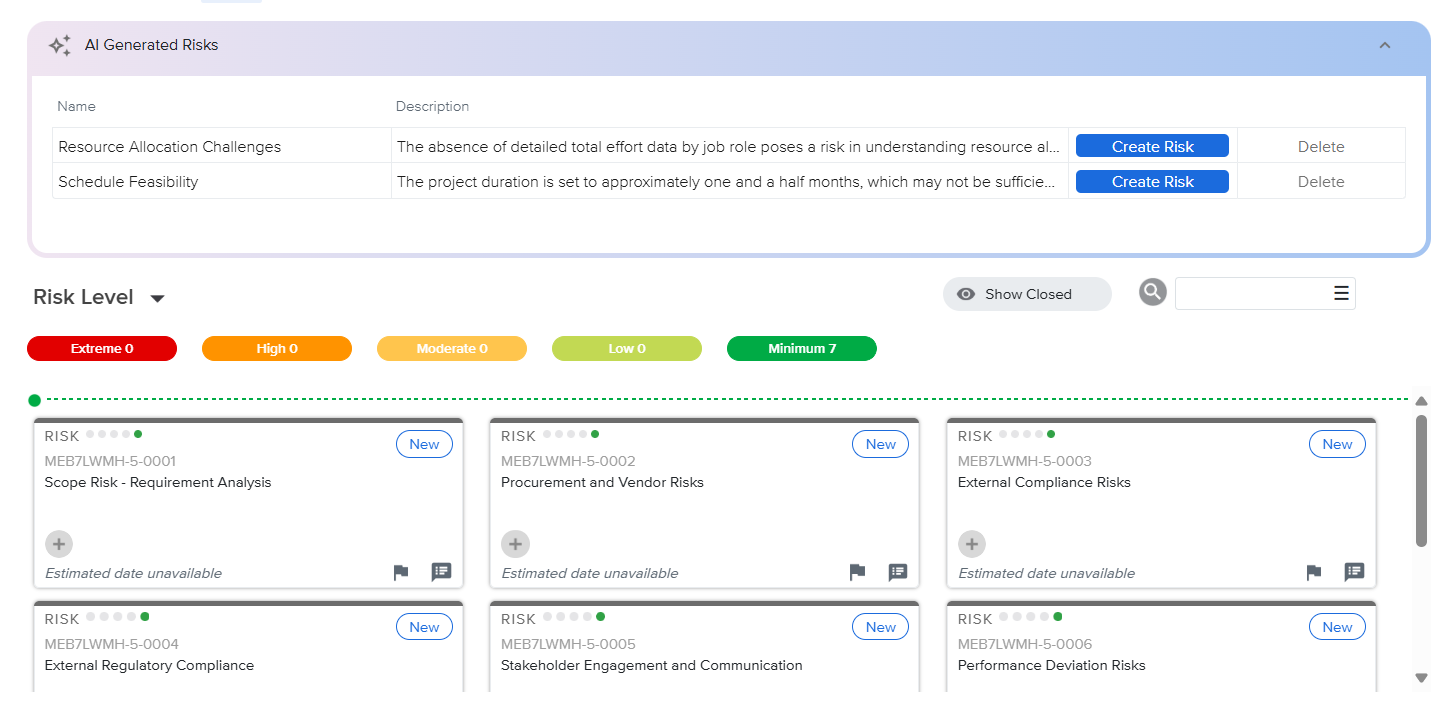The height and width of the screenshot is (711, 1452).
Task: Open comments on Procurement and Vendor Risks card
Action: pos(898,572)
